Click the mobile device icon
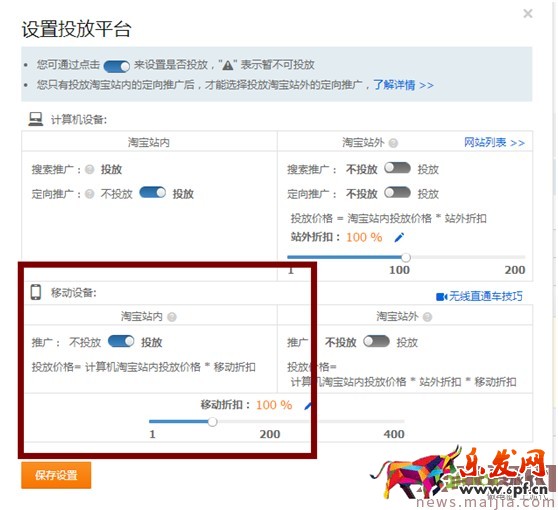Screen dimensions: 558x510 click(x=36, y=292)
